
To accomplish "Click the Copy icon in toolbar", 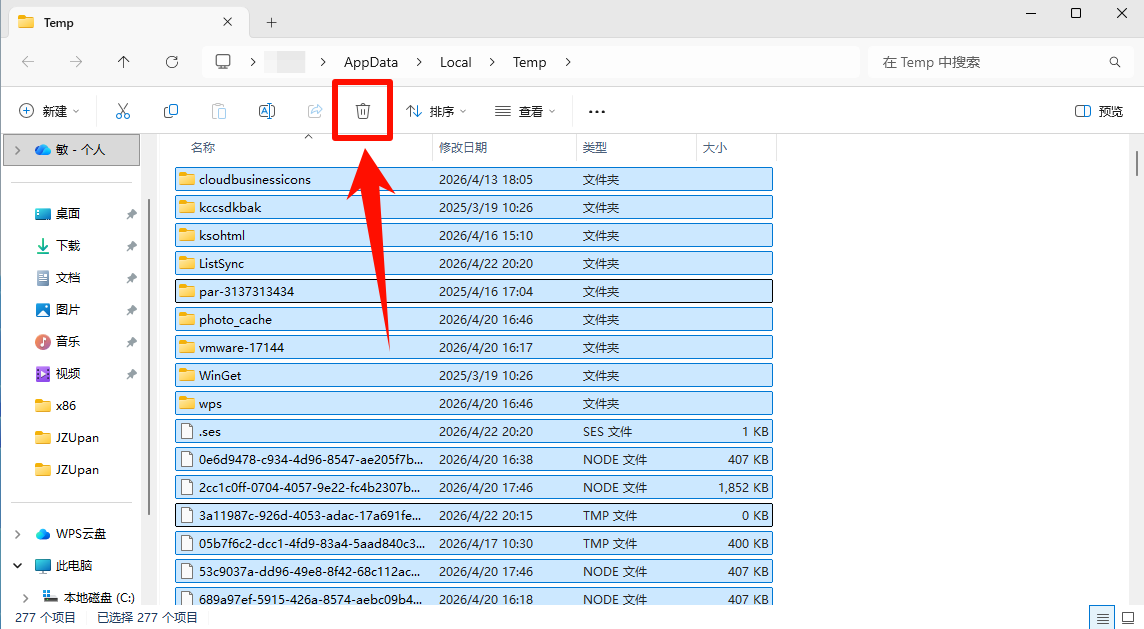I will (x=171, y=111).
